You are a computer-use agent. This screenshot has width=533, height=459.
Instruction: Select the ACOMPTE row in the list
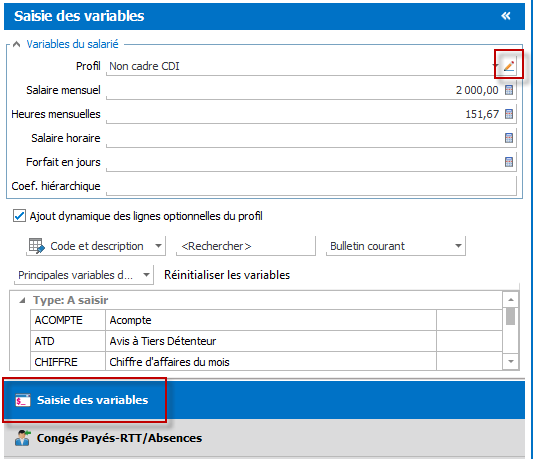266,320
